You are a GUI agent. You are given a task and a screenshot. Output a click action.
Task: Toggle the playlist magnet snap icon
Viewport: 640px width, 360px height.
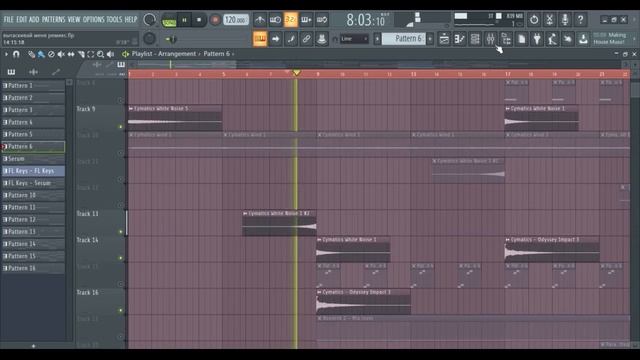coord(16,54)
